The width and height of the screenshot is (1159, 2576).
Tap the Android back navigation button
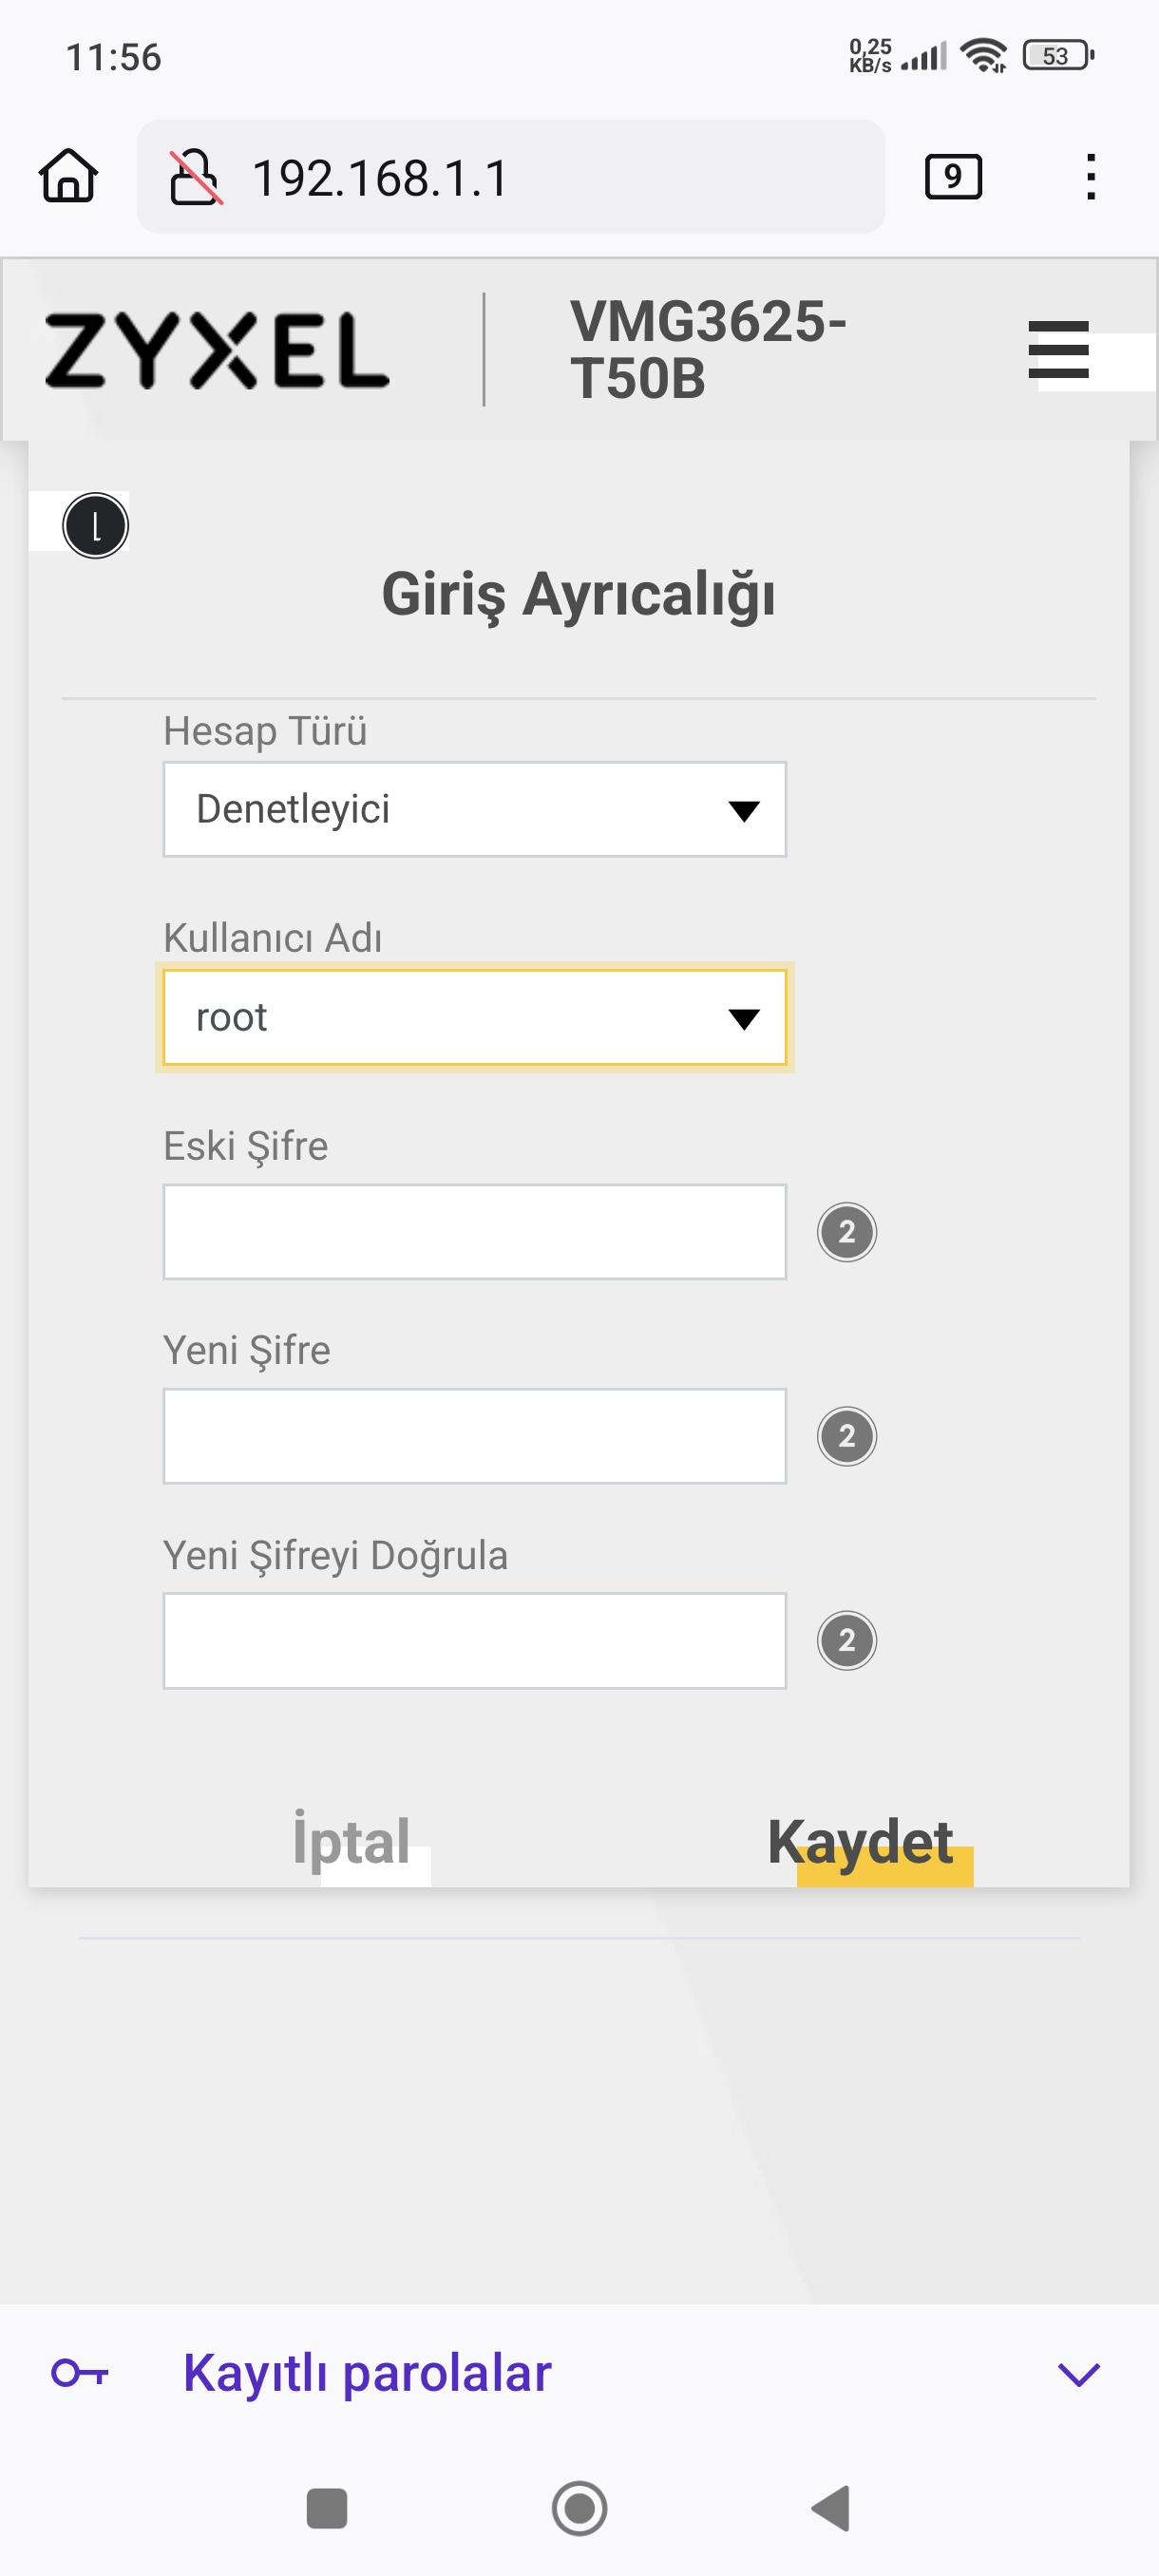[x=831, y=2508]
